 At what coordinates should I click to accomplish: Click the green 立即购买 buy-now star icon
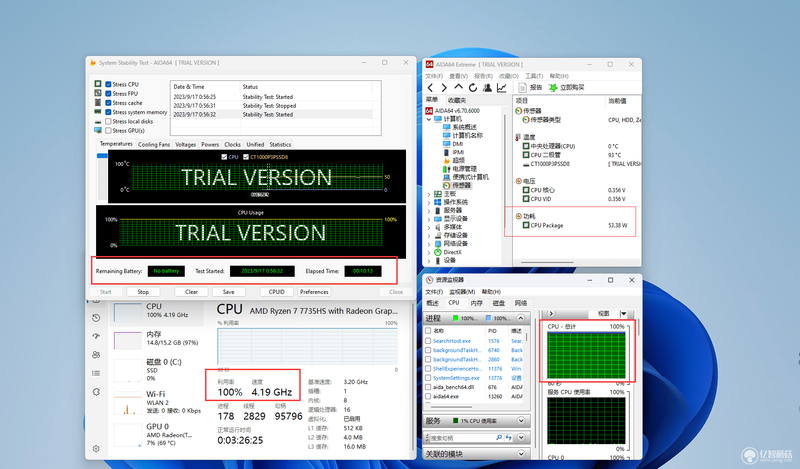[553, 88]
